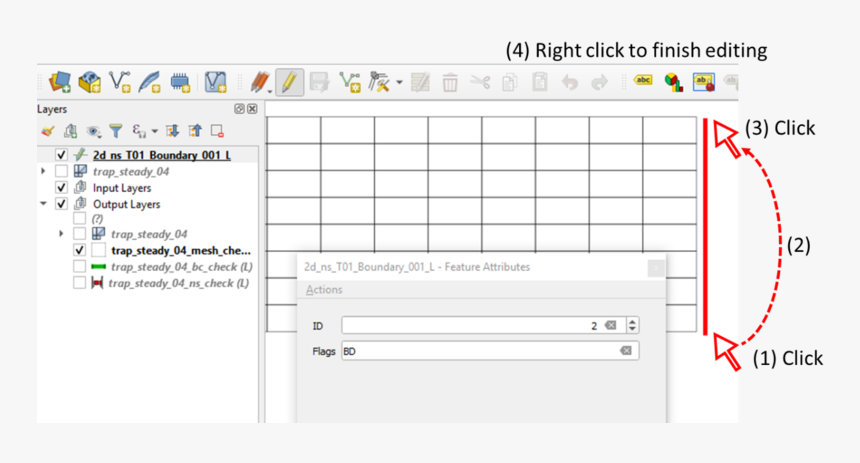Viewport: 860px width, 463px height.
Task: Toggle Editing with the yellow pencil icon
Action: pyautogui.click(x=290, y=82)
